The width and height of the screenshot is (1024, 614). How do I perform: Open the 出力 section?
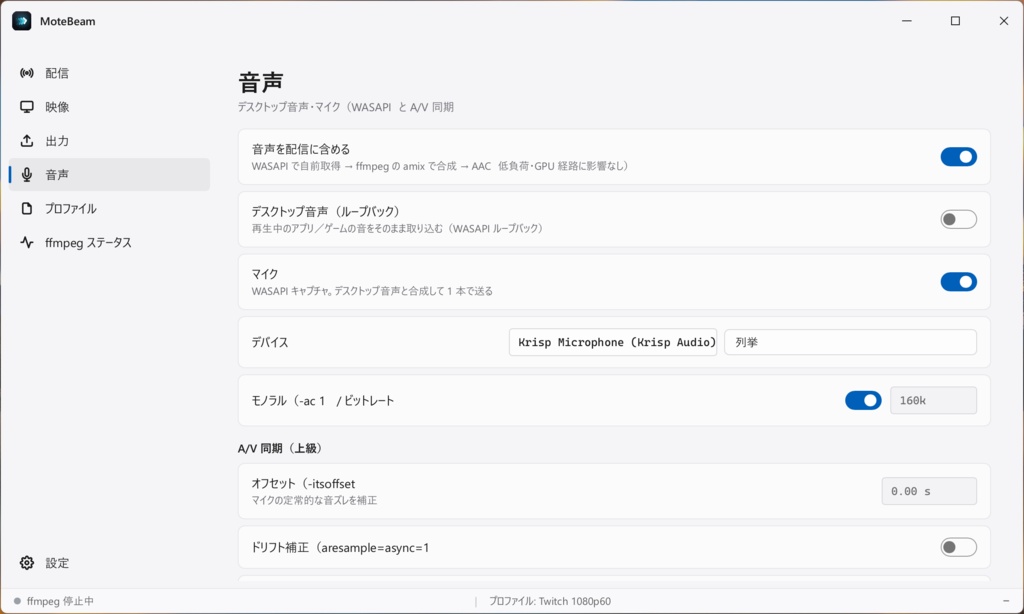(110, 141)
